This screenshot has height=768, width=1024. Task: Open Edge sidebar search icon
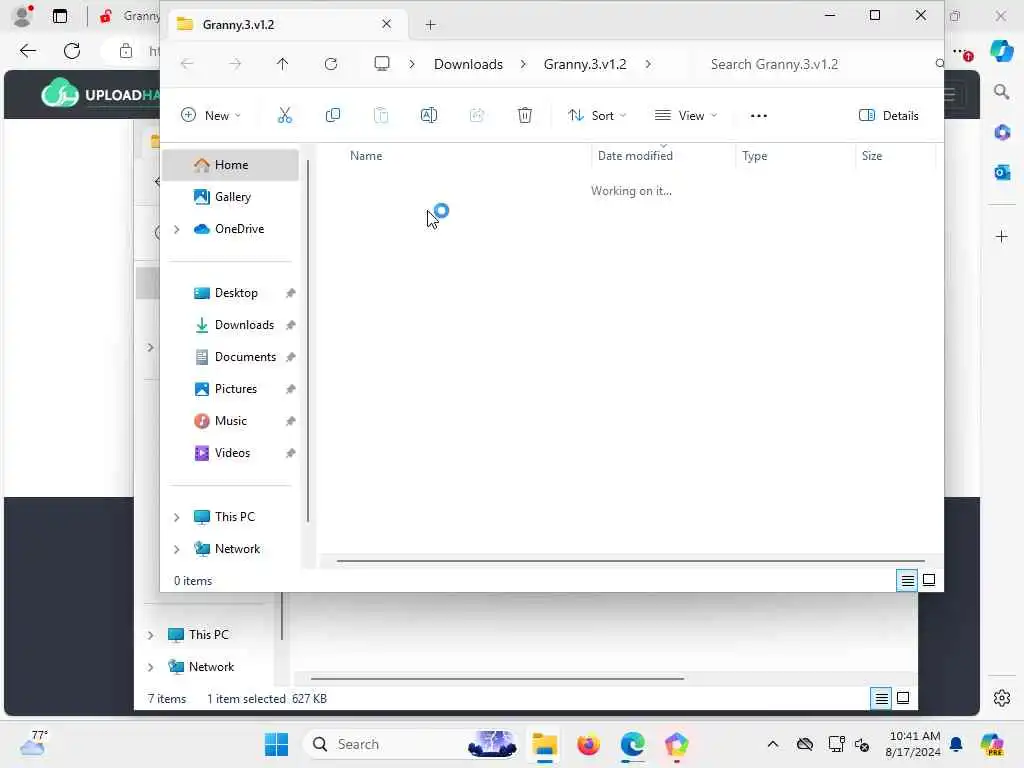(1001, 91)
